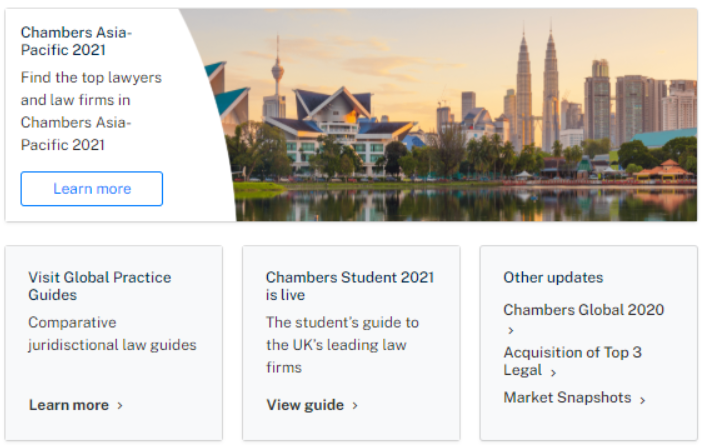Open the Market Snapshots link
Viewport: 706px width, 446px height.
tap(567, 397)
